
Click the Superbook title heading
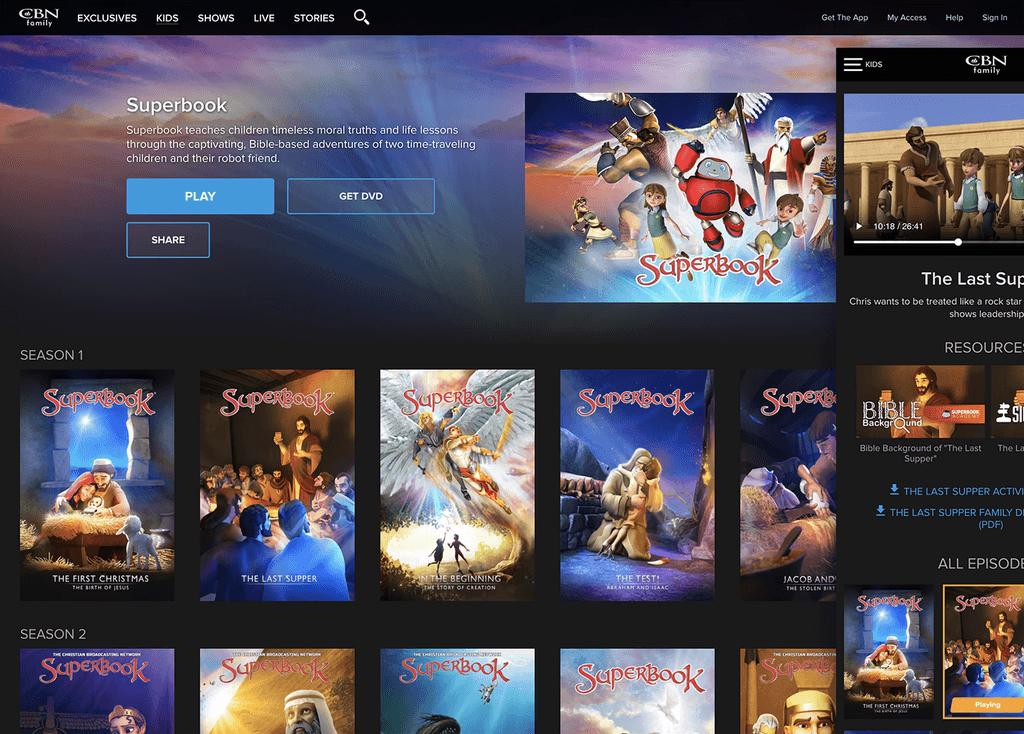(x=176, y=105)
